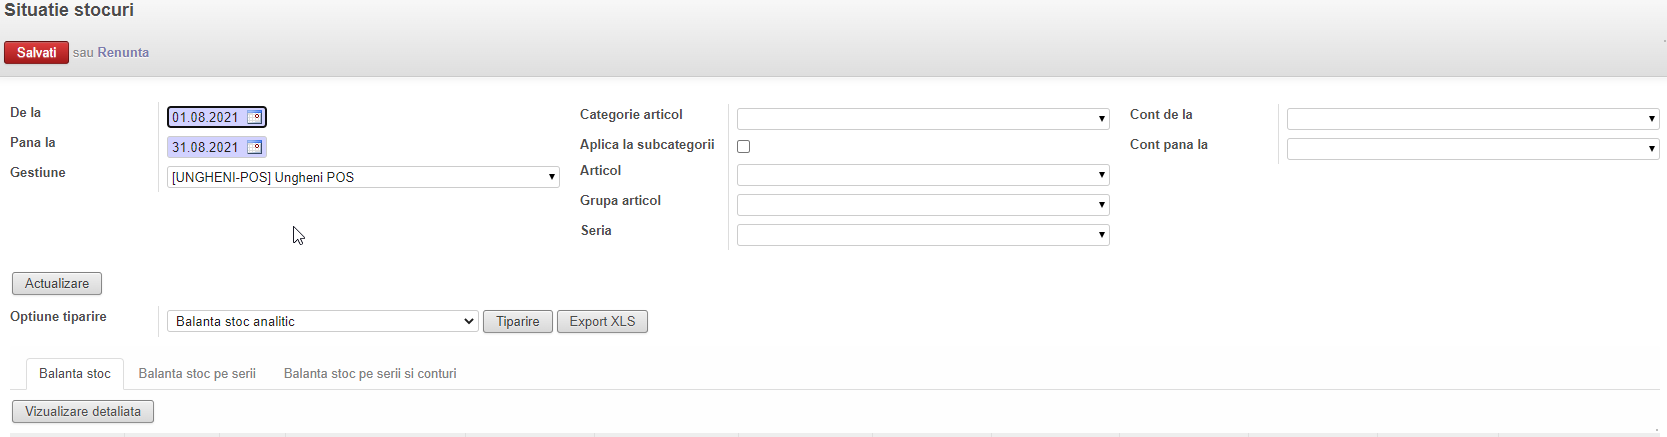Click the Renunta link

[x=123, y=52]
